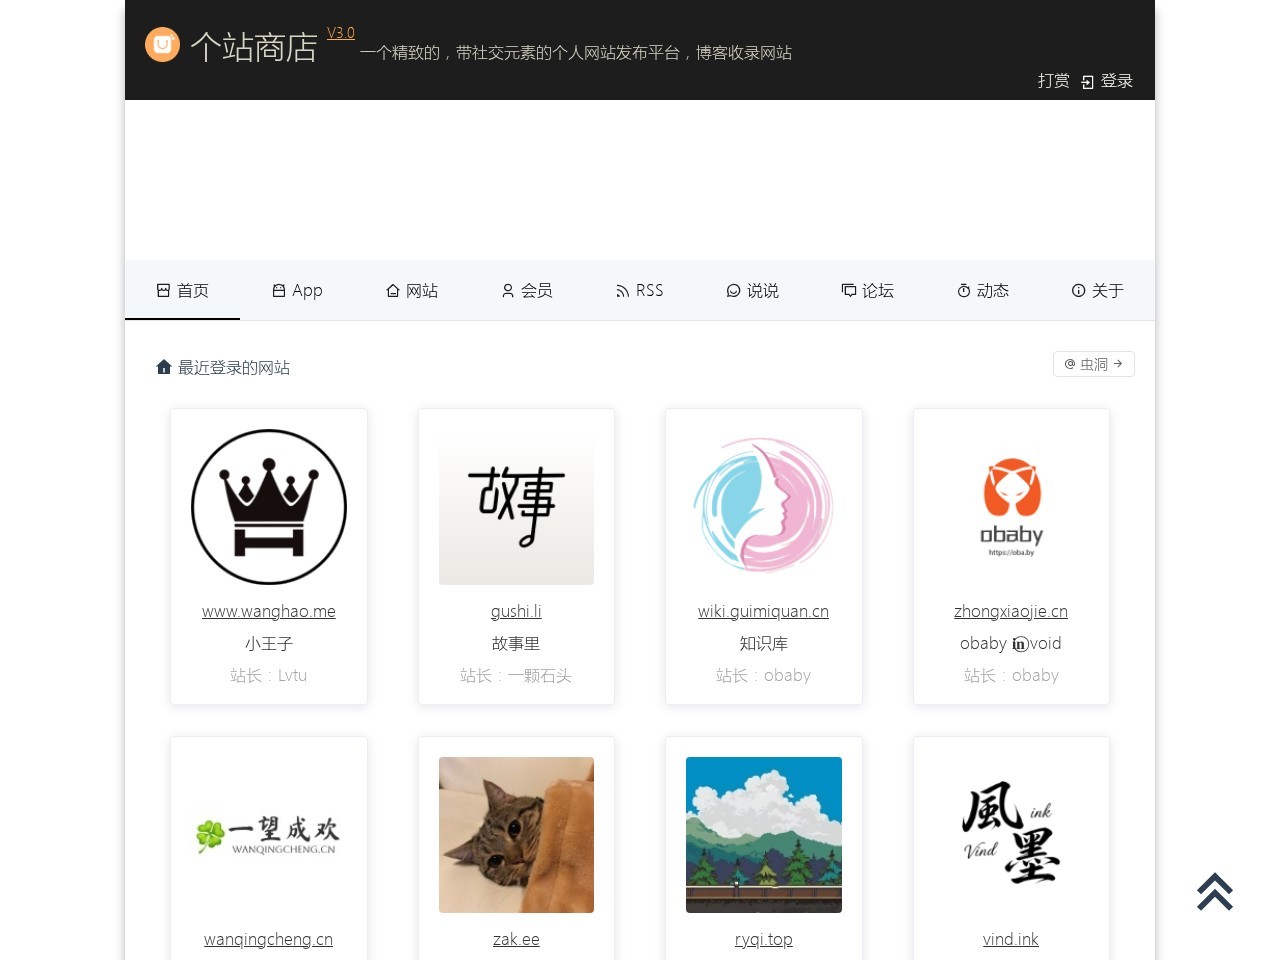Open the 网站 tab

(x=412, y=290)
